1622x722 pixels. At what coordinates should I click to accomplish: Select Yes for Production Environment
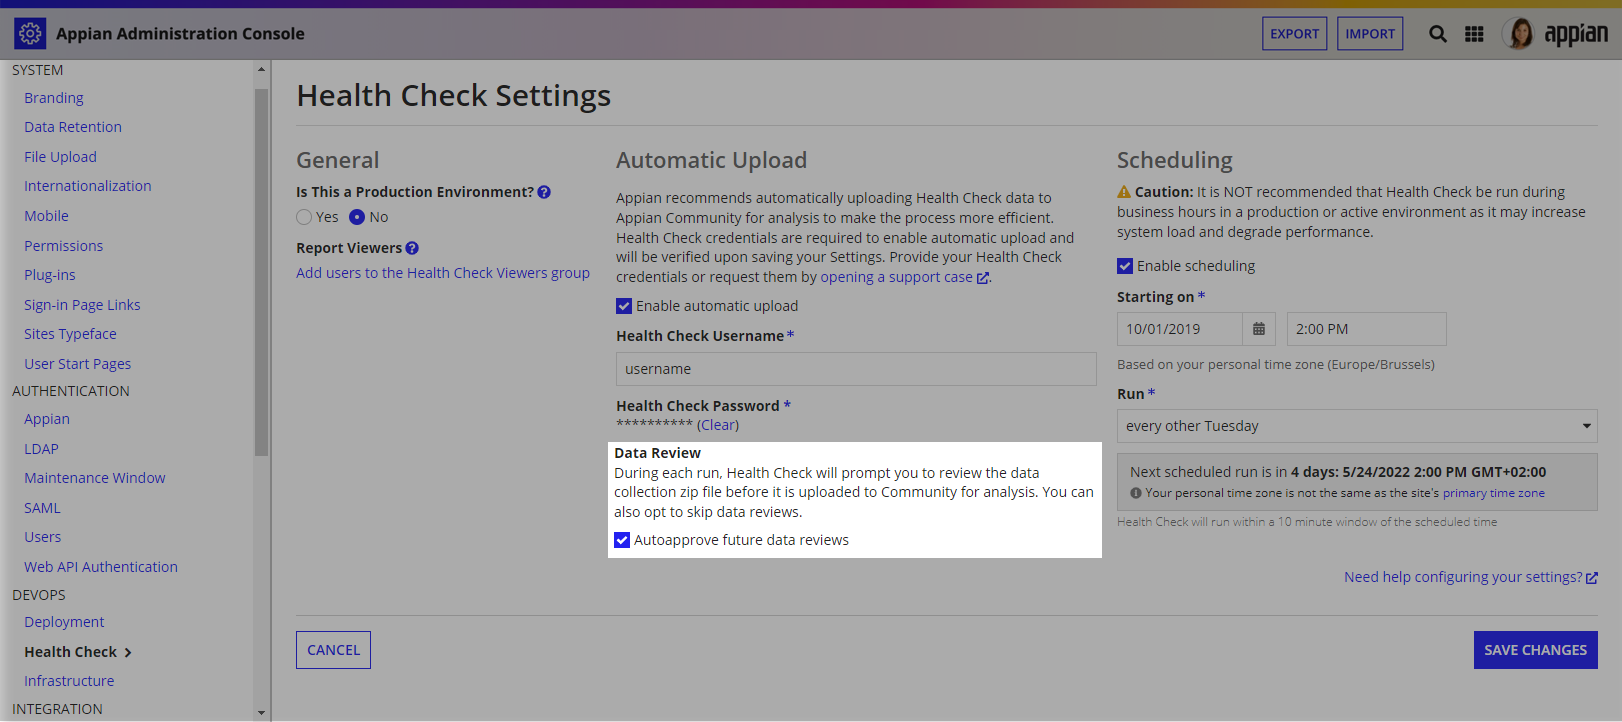[x=304, y=217]
